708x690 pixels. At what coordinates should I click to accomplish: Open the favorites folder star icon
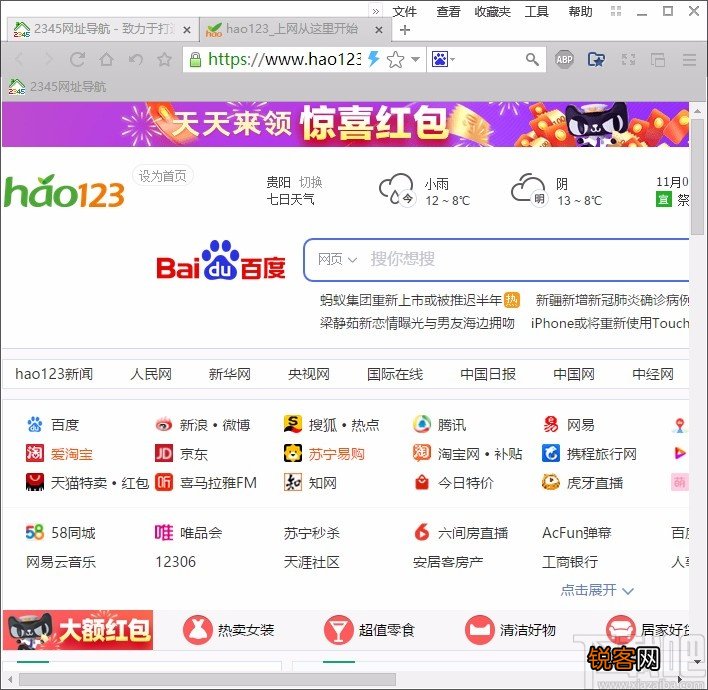pos(596,59)
